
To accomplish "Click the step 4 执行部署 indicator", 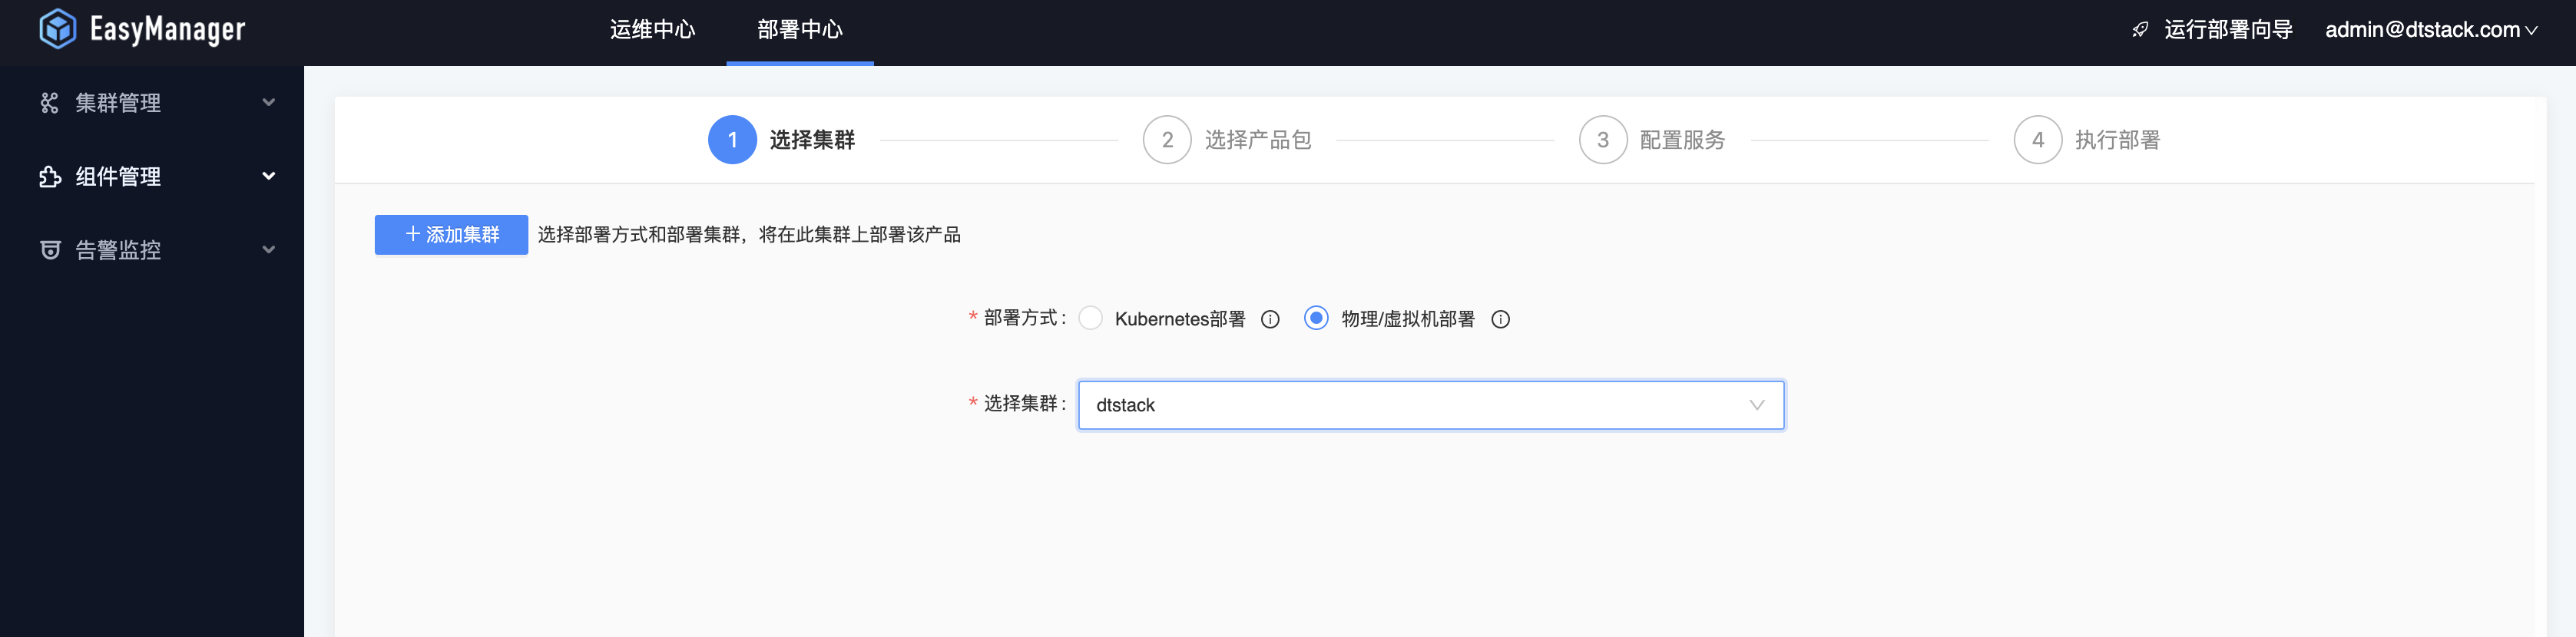I will 2037,140.
